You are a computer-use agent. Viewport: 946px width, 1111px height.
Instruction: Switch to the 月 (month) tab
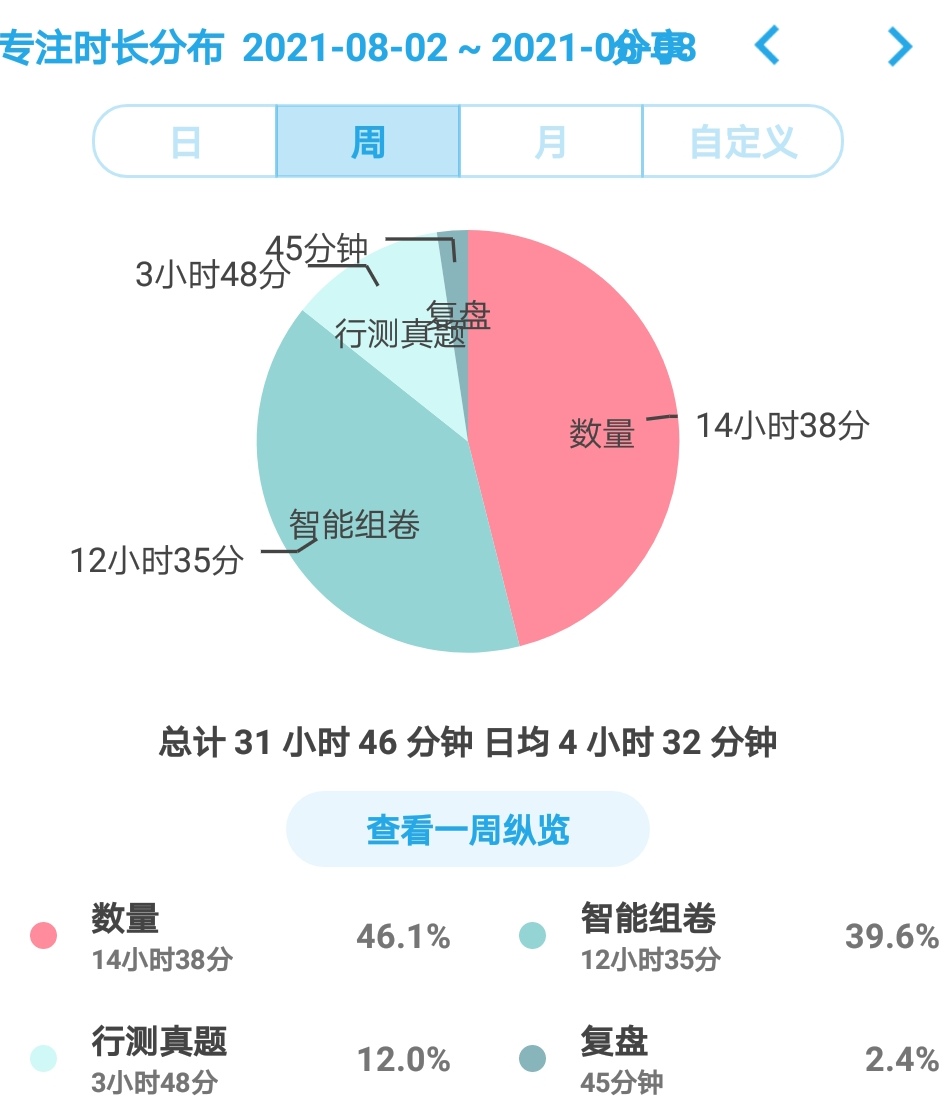click(x=550, y=142)
